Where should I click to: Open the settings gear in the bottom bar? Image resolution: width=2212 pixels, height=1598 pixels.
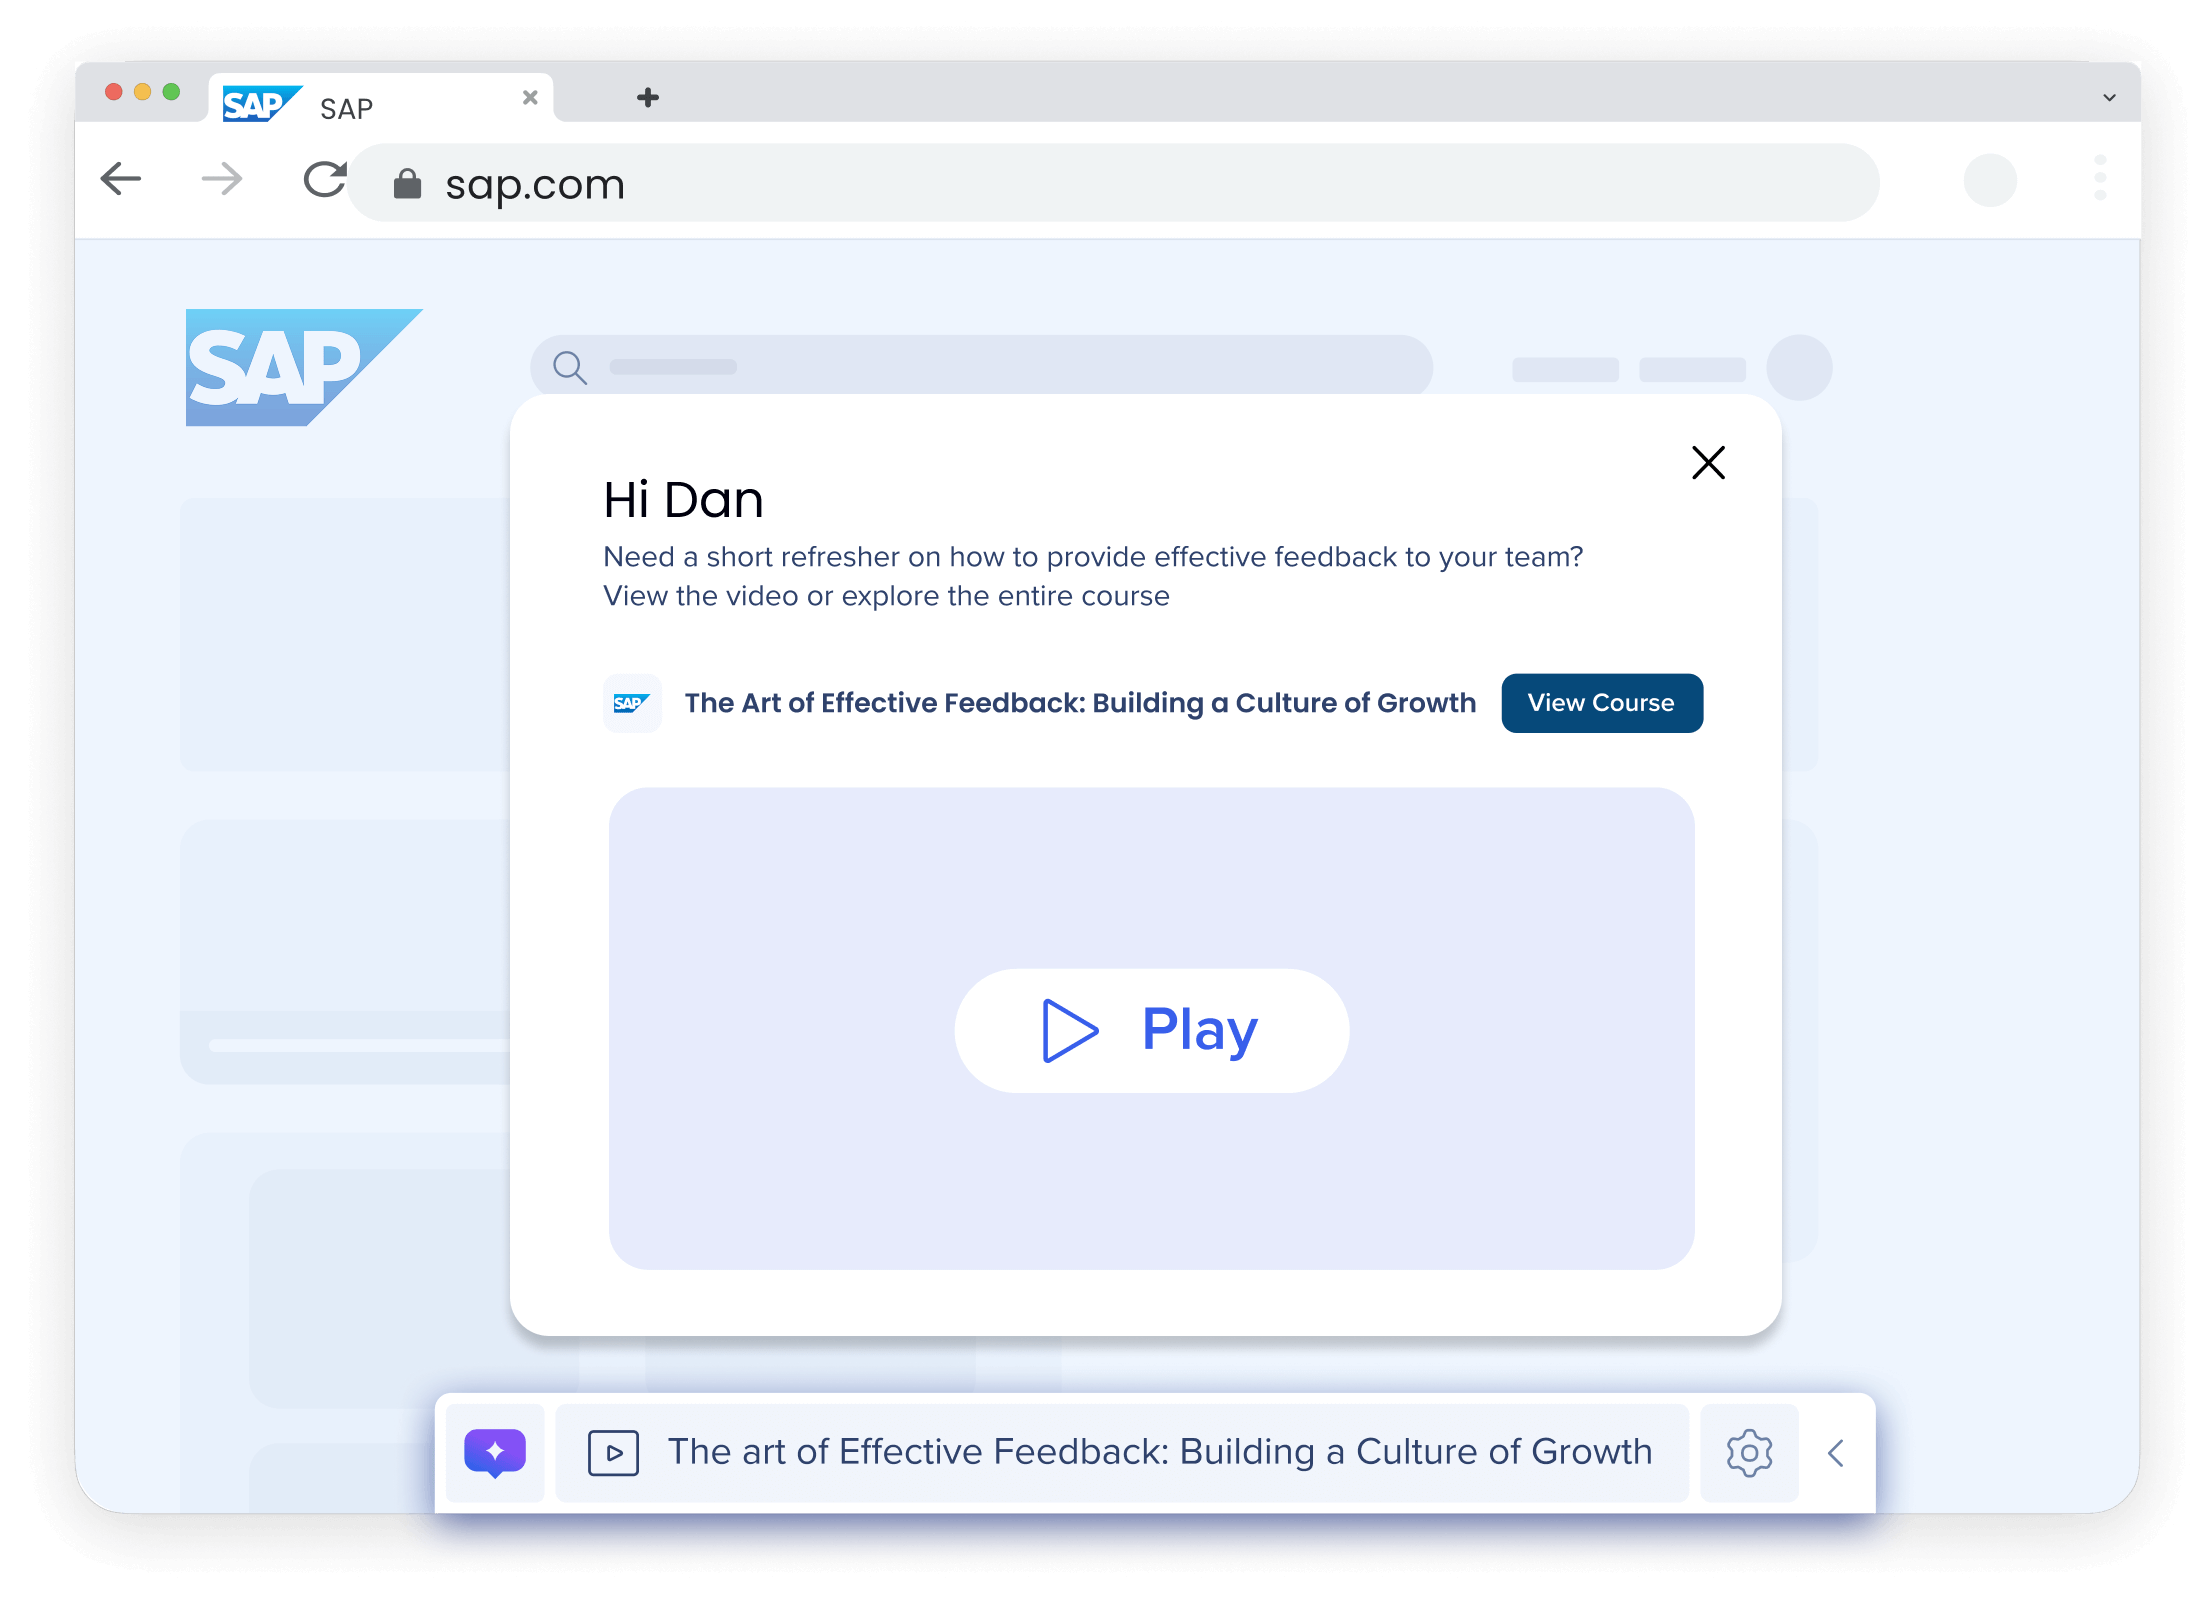coord(1749,1453)
